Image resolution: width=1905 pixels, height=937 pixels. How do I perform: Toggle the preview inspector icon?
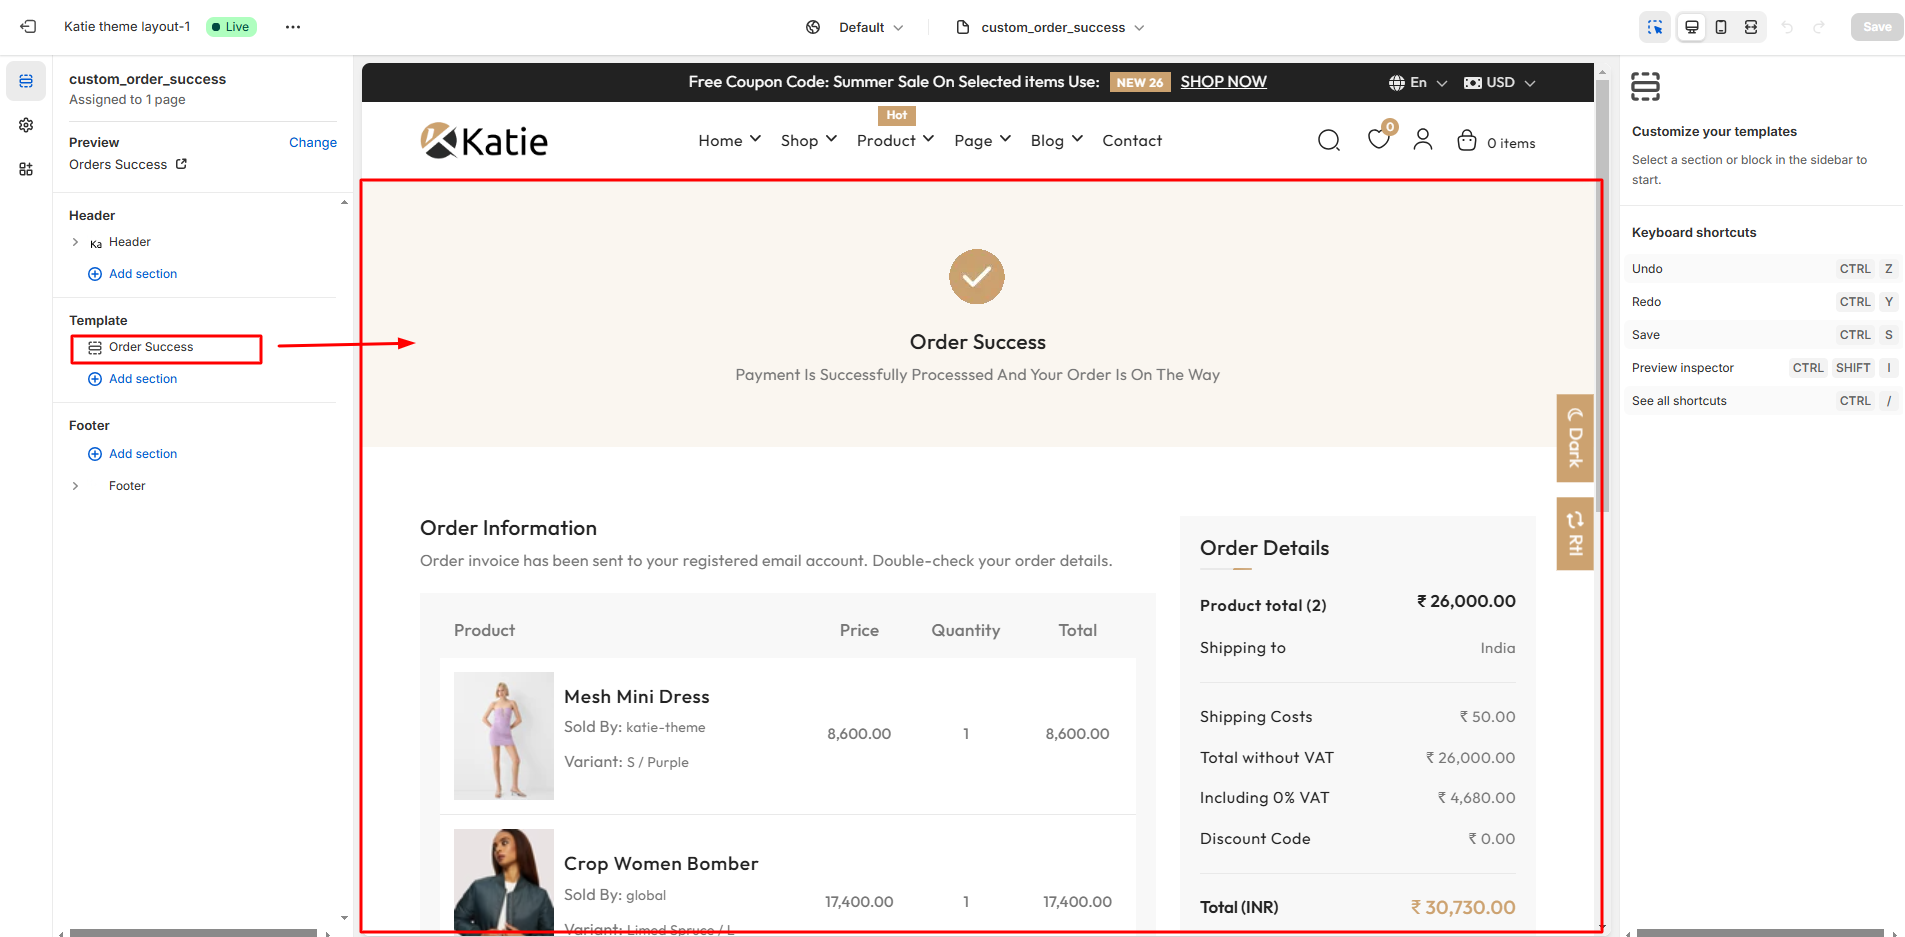coord(1655,27)
